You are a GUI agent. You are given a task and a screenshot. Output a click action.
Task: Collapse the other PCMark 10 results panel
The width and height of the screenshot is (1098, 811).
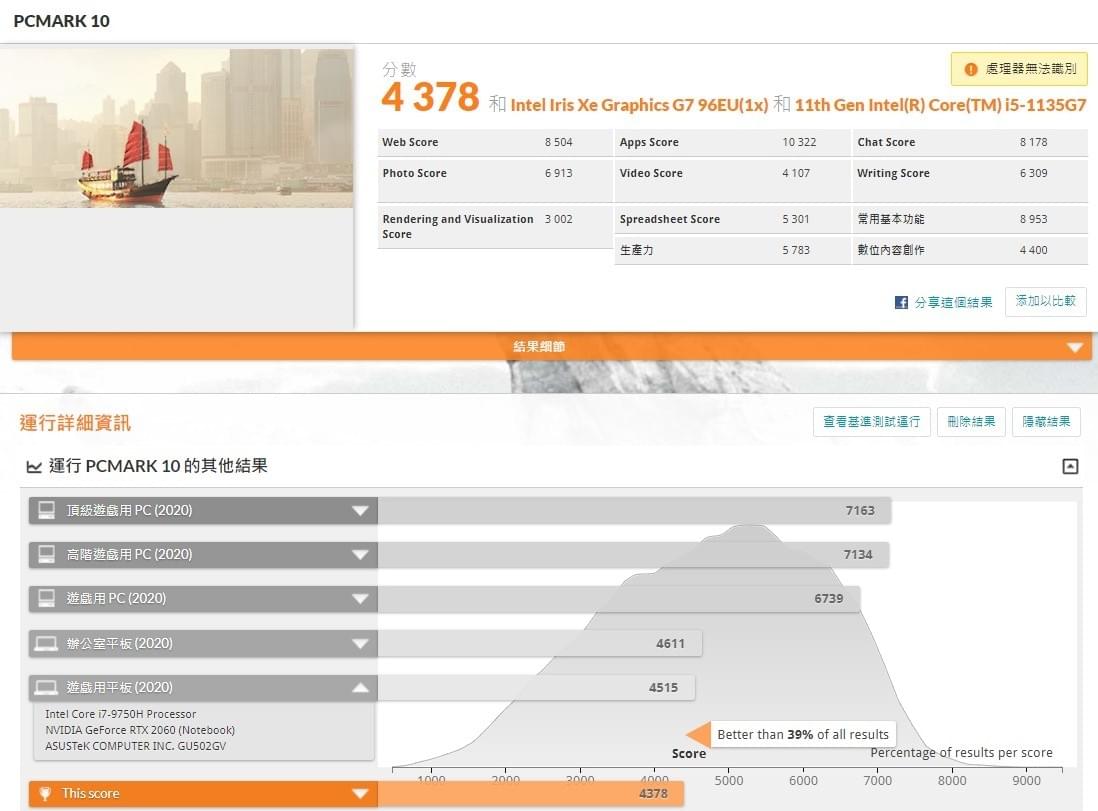point(1070,466)
